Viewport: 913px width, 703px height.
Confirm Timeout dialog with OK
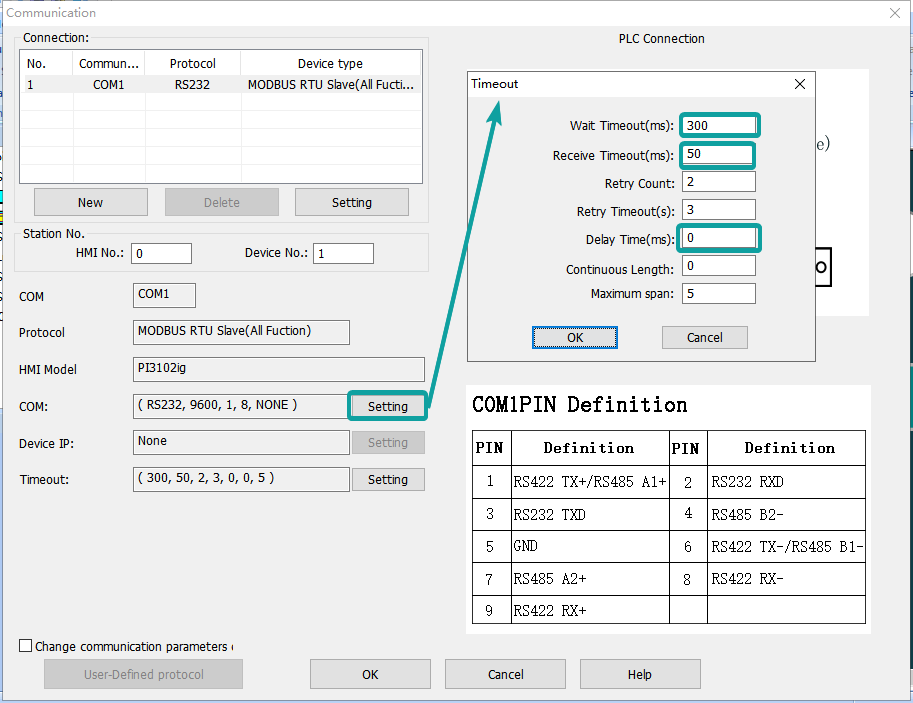[574, 337]
